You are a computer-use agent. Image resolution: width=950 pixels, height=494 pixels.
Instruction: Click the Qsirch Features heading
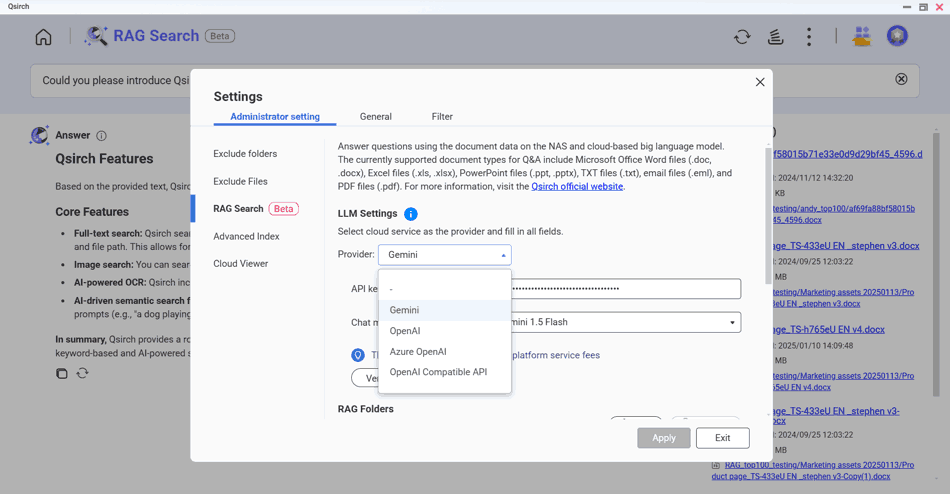pos(104,159)
